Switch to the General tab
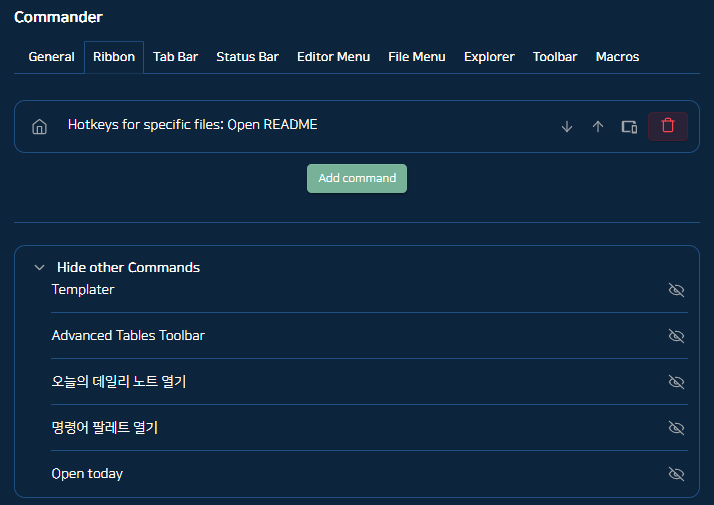Viewport: 714px width, 505px height. click(x=51, y=57)
